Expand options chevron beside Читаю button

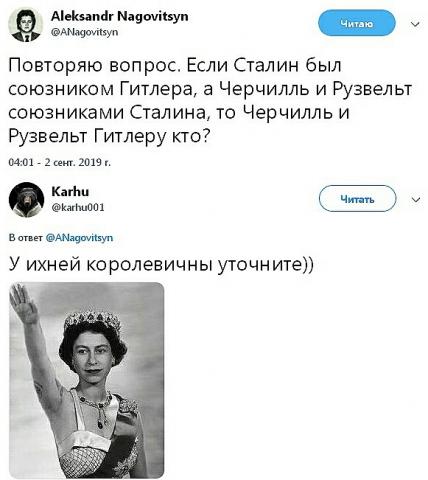pyautogui.click(x=415, y=24)
